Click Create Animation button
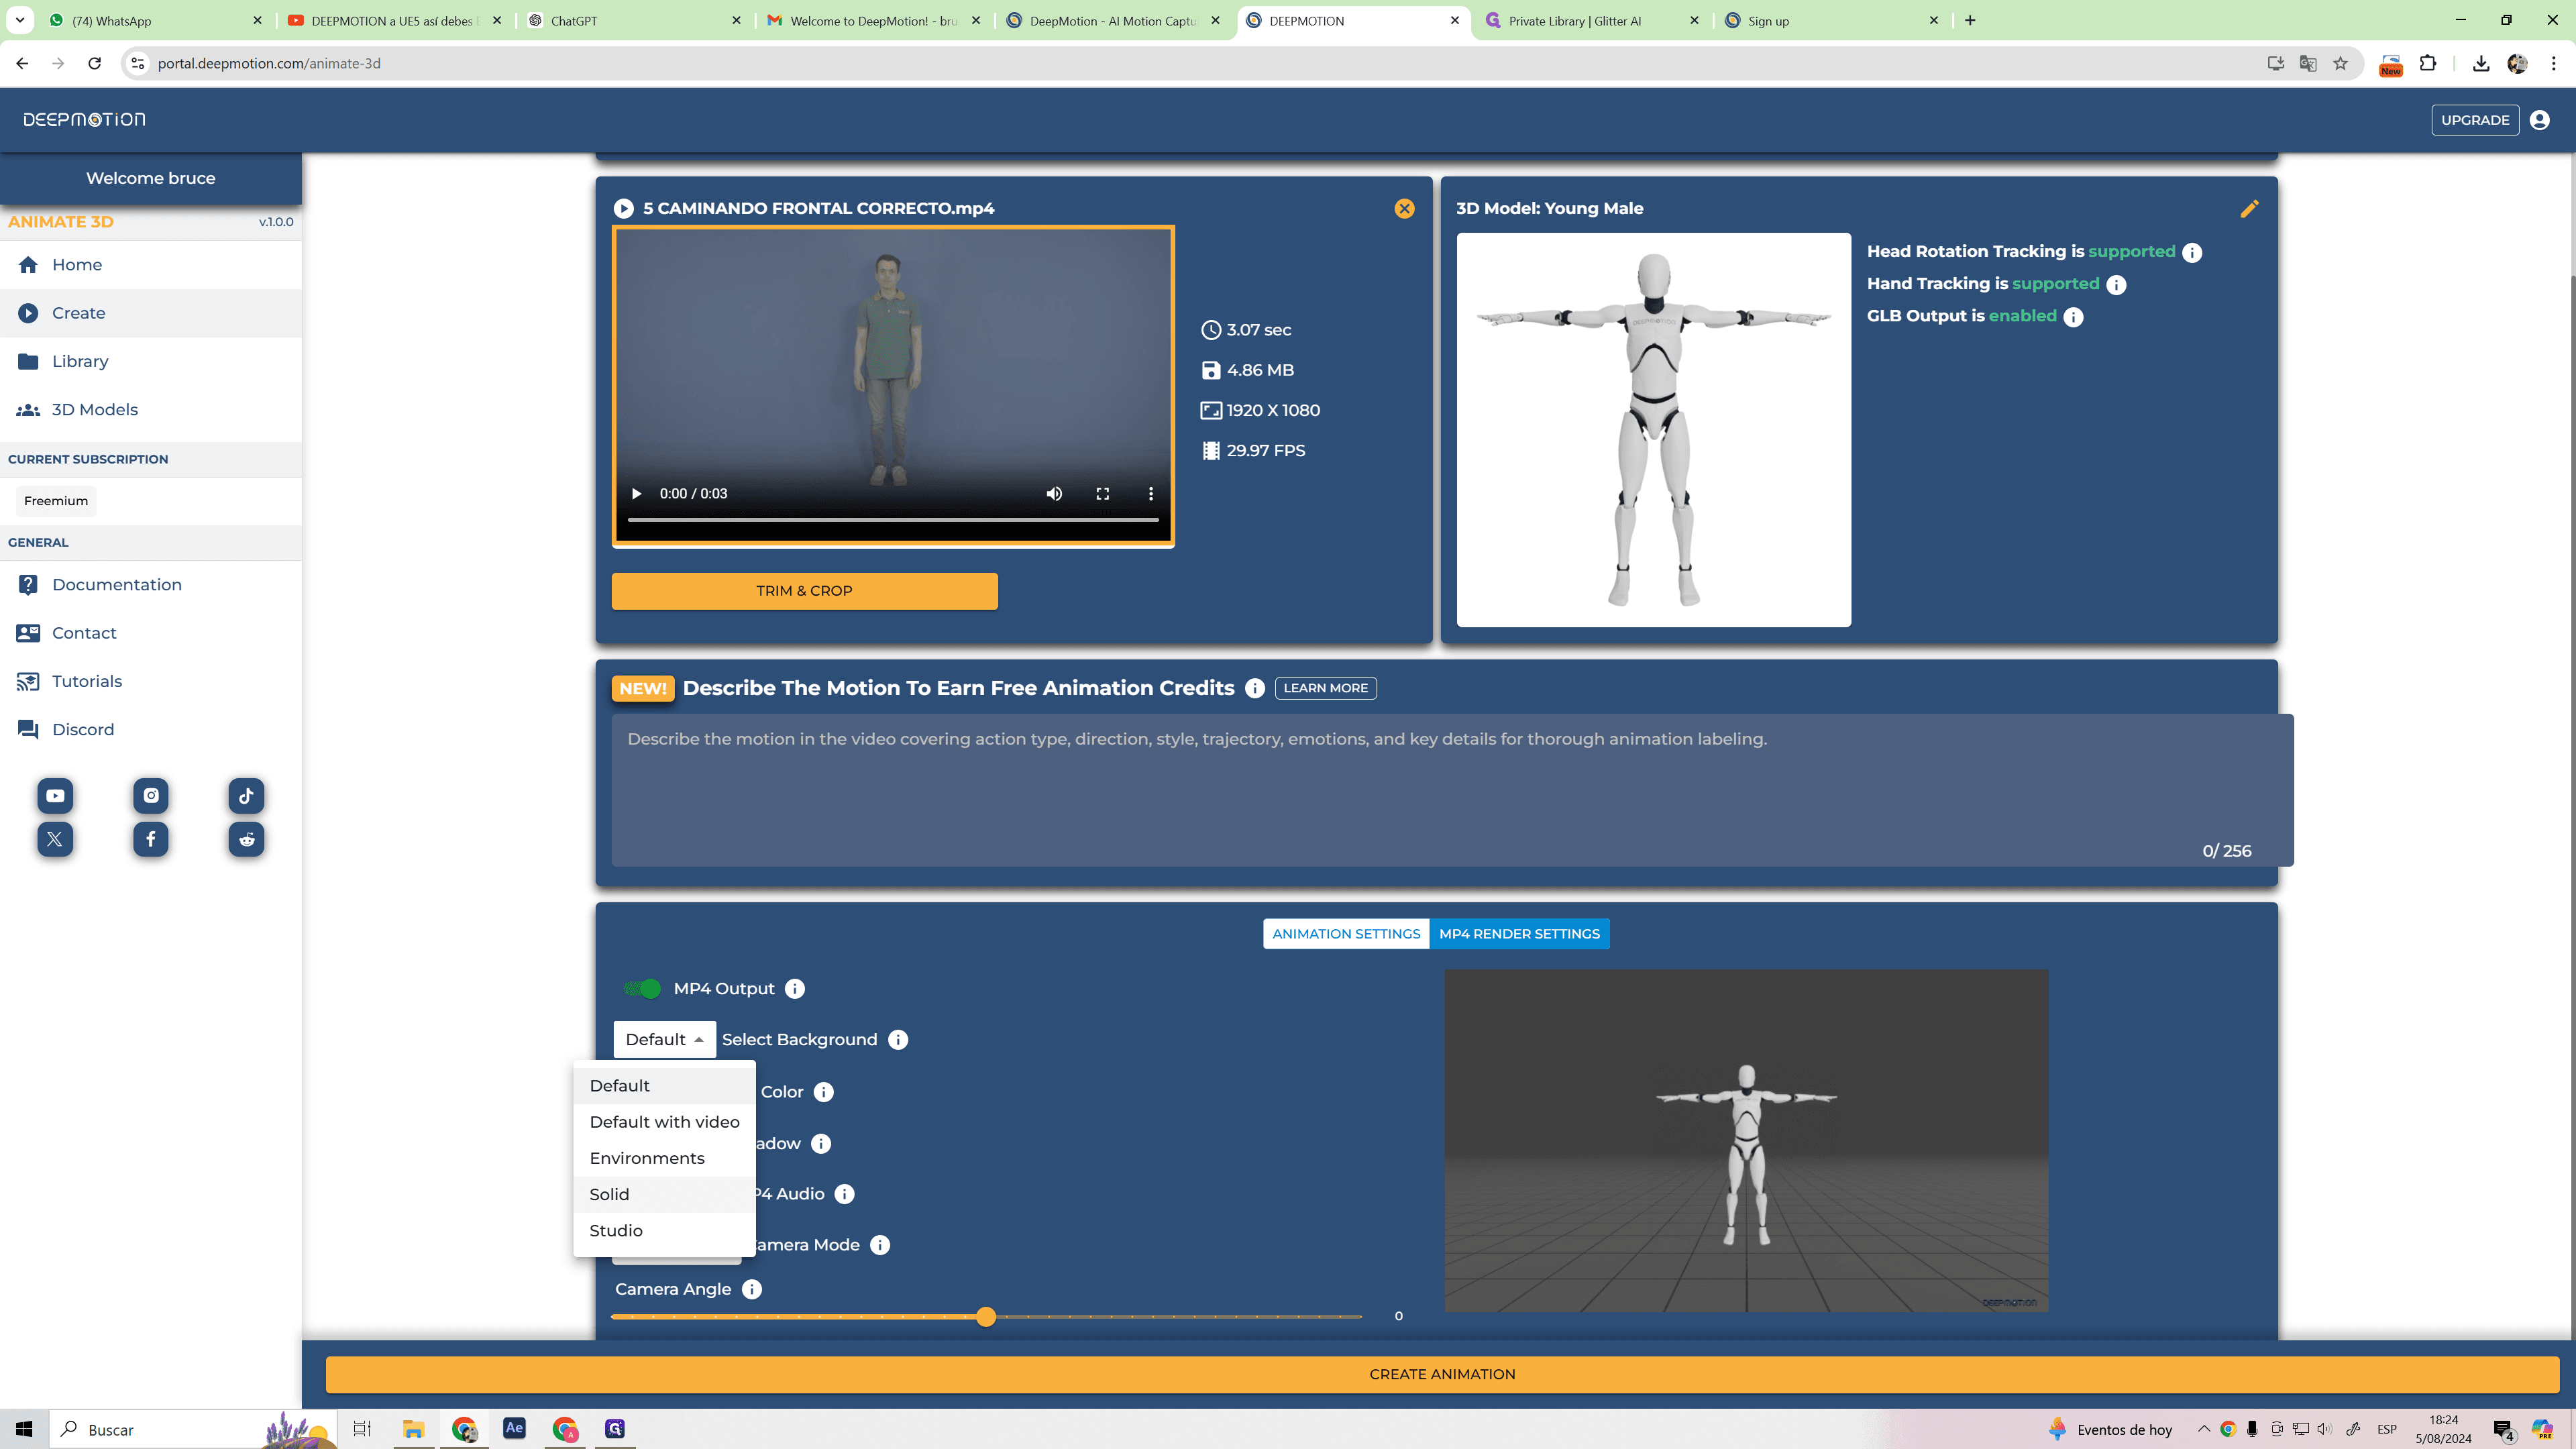 pos(1442,1374)
